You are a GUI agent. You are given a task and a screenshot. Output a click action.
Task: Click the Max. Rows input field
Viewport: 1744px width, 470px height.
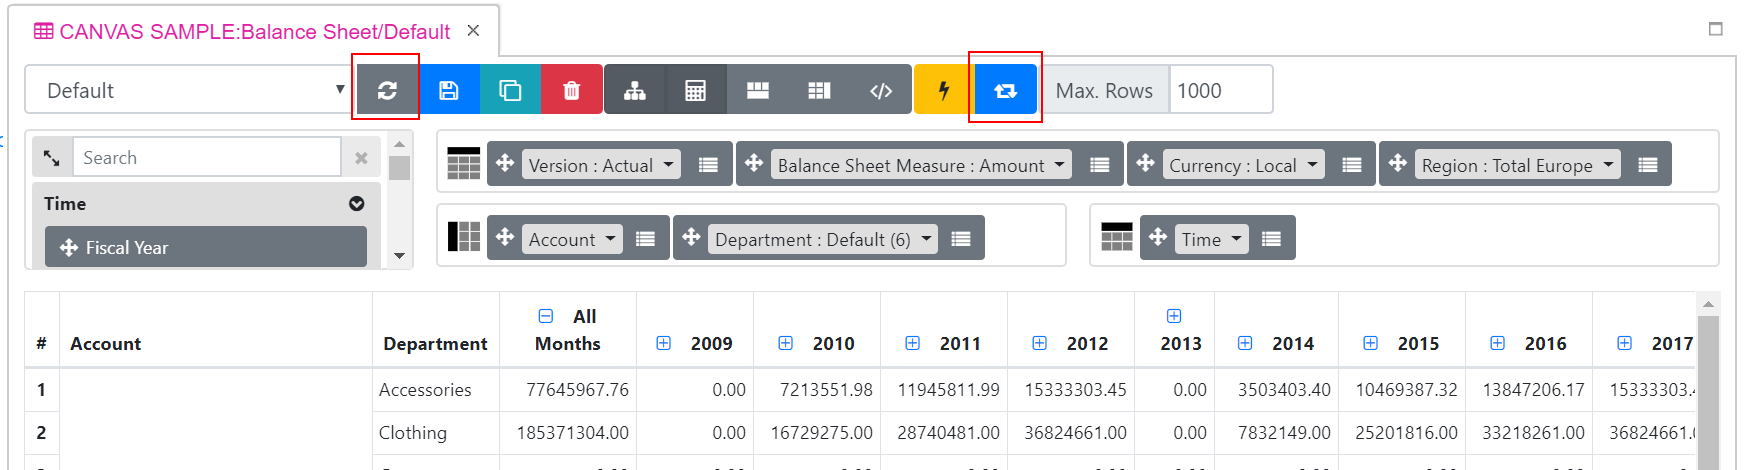pos(1219,90)
